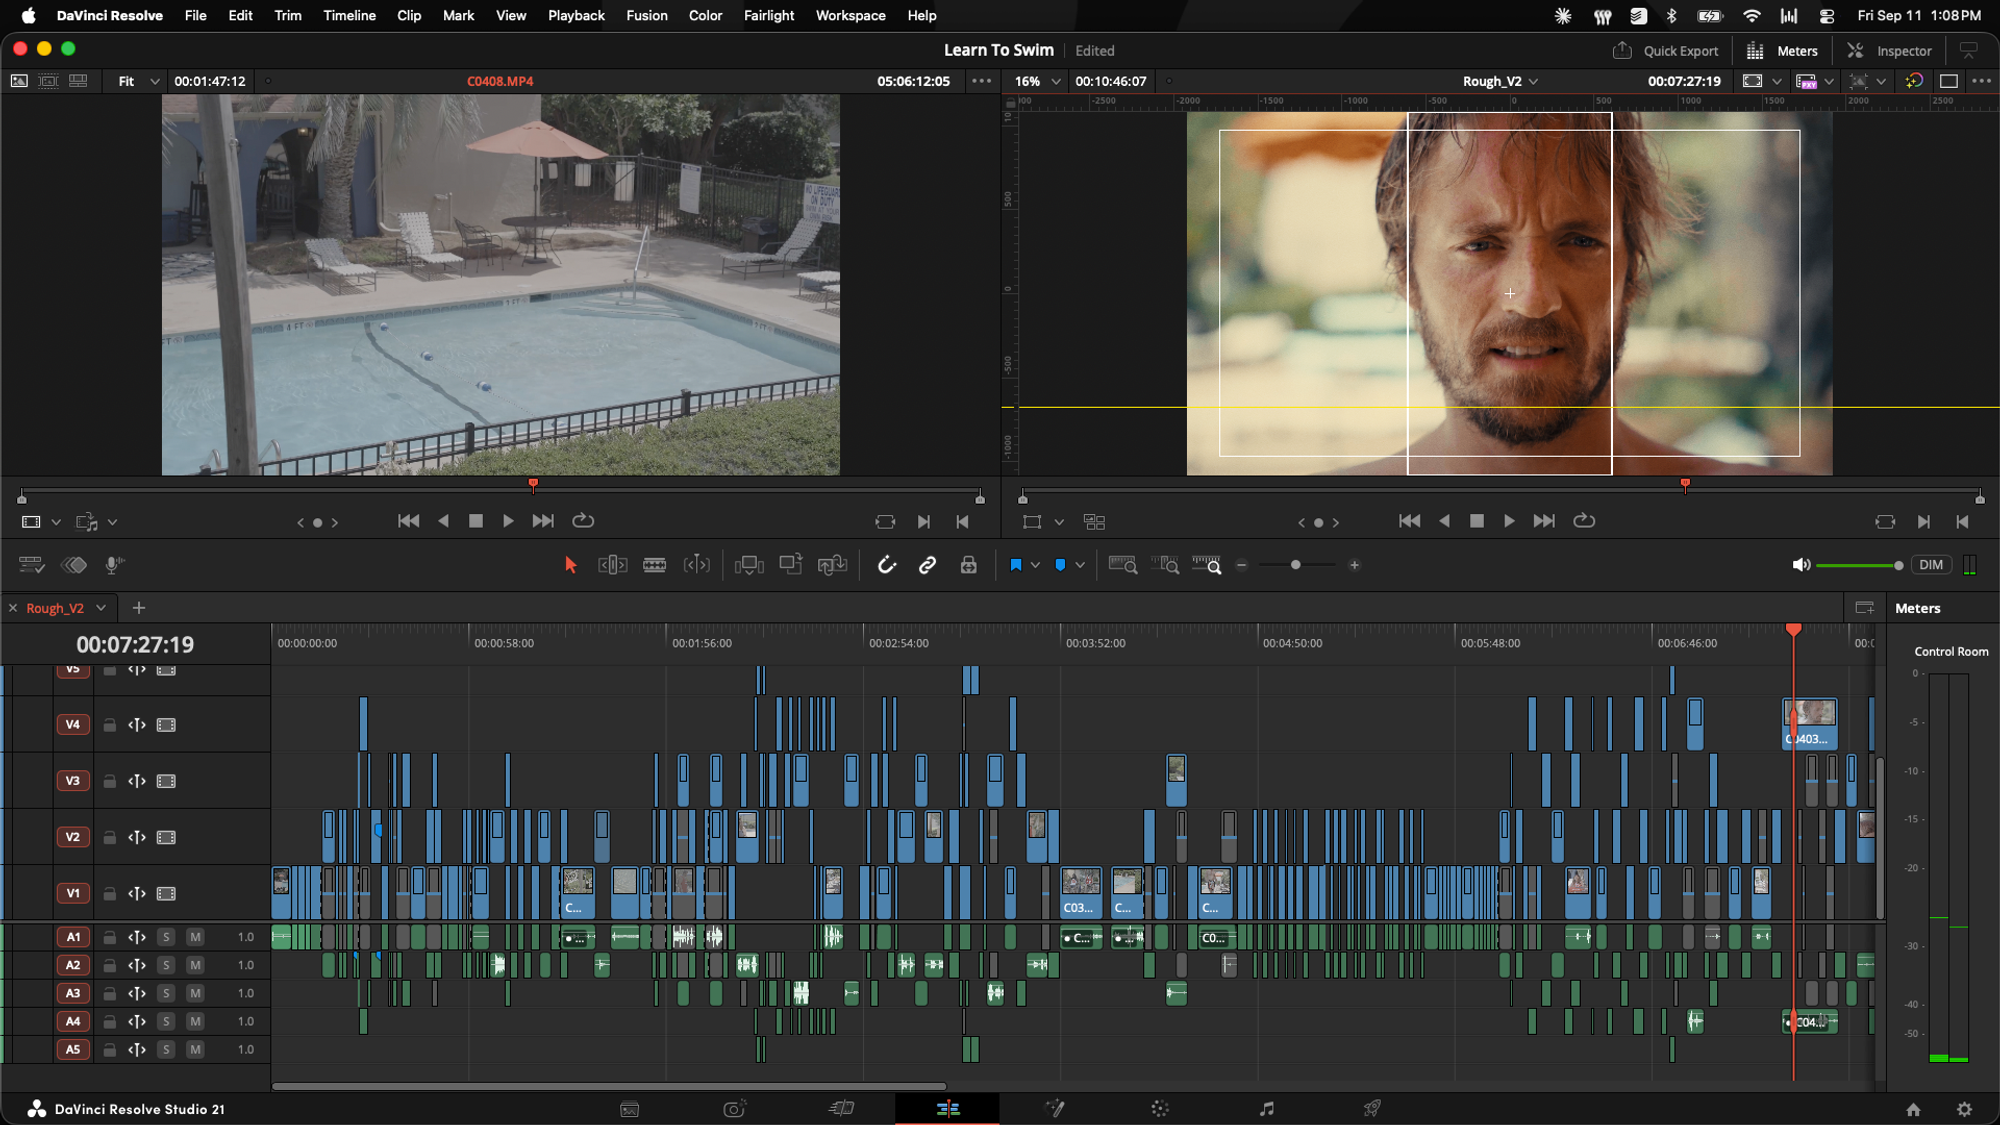The height and width of the screenshot is (1125, 2000).
Task: Open the Fusion menu
Action: (x=646, y=15)
